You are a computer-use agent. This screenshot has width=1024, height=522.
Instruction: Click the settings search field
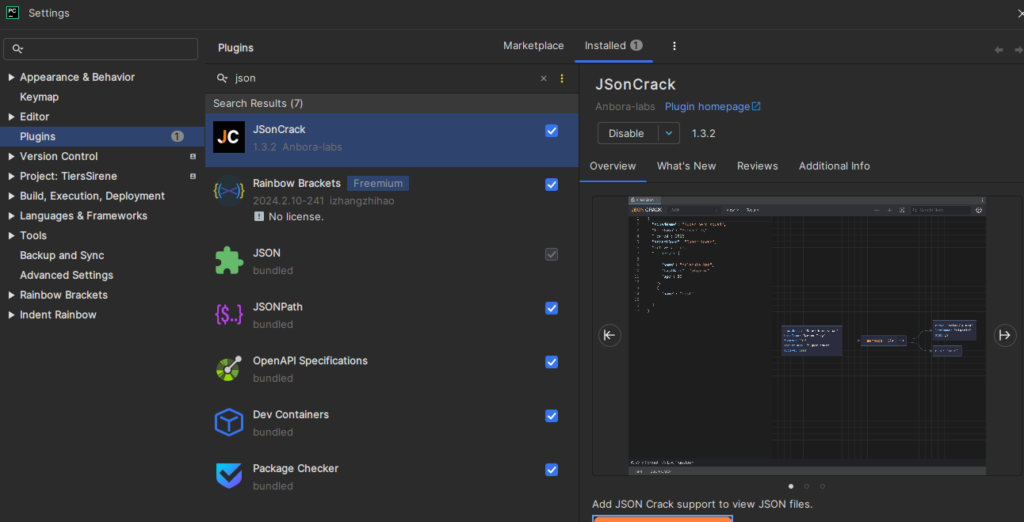pos(101,49)
